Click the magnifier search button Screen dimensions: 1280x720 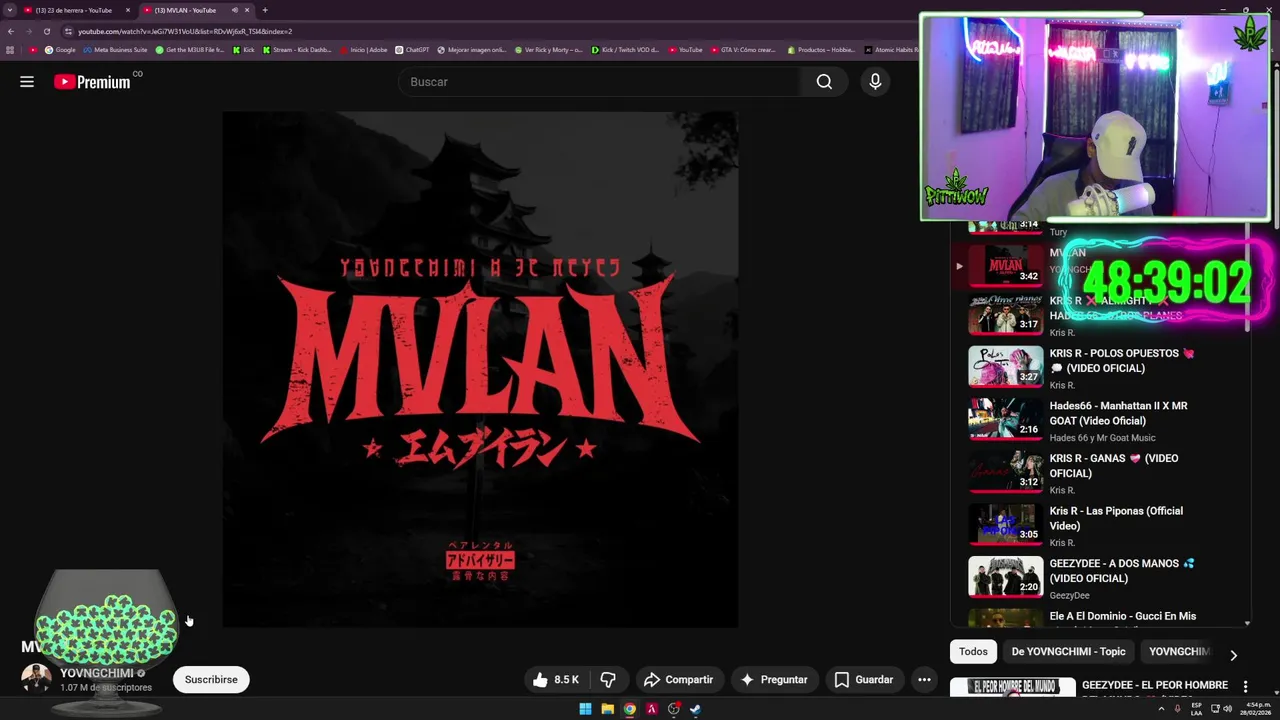(x=824, y=82)
